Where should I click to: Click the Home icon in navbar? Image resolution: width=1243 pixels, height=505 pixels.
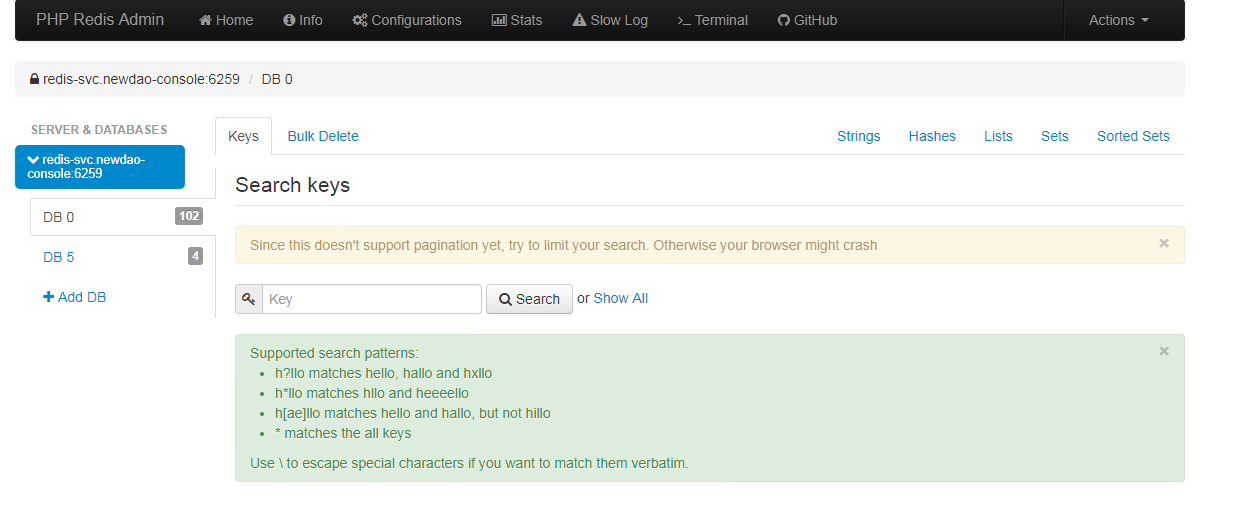coord(206,21)
